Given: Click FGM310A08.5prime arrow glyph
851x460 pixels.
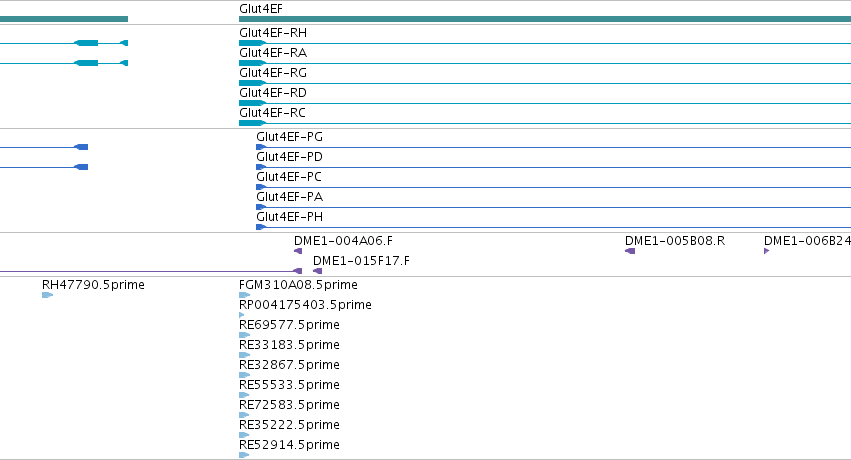Looking at the screenshot, I should [x=244, y=295].
